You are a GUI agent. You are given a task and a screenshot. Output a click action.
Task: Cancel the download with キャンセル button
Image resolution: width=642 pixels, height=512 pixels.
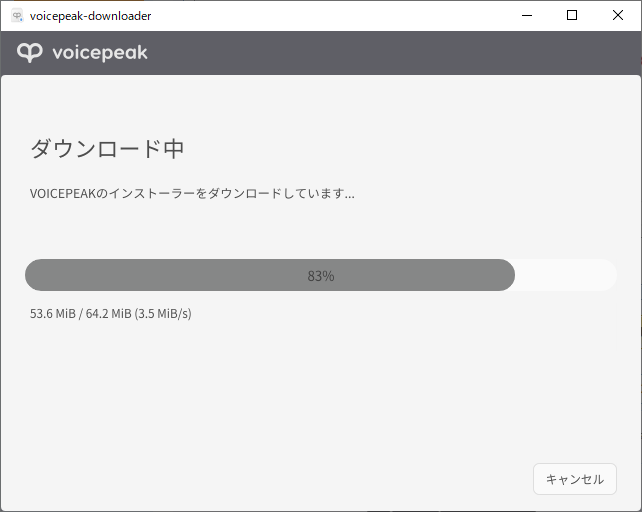pyautogui.click(x=574, y=479)
